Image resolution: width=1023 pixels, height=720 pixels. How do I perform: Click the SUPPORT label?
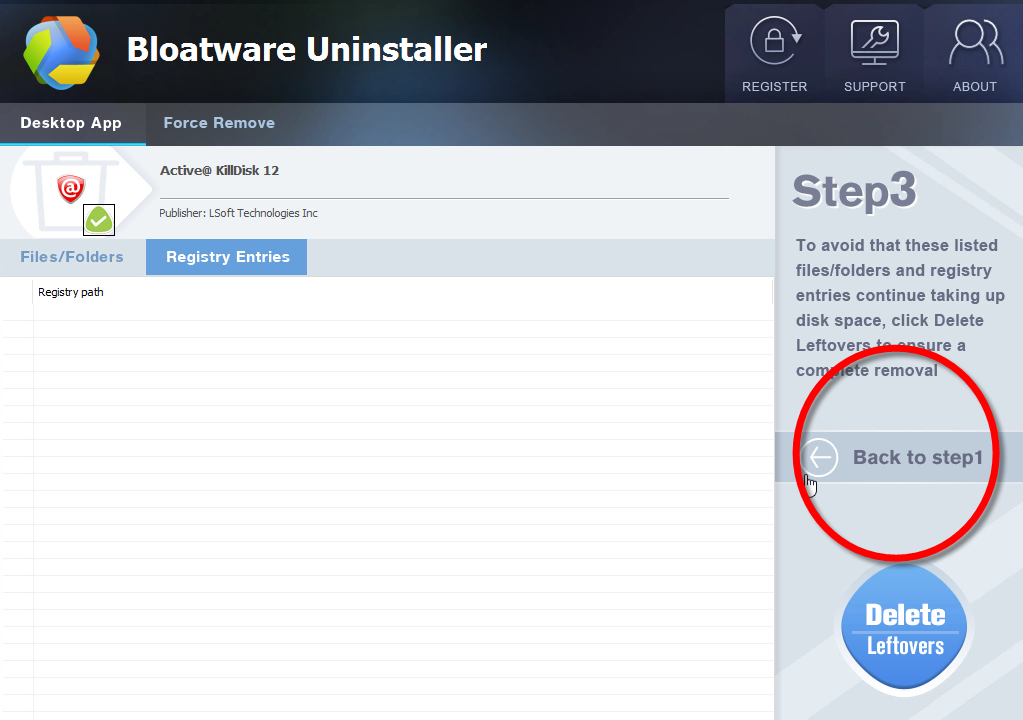[874, 87]
